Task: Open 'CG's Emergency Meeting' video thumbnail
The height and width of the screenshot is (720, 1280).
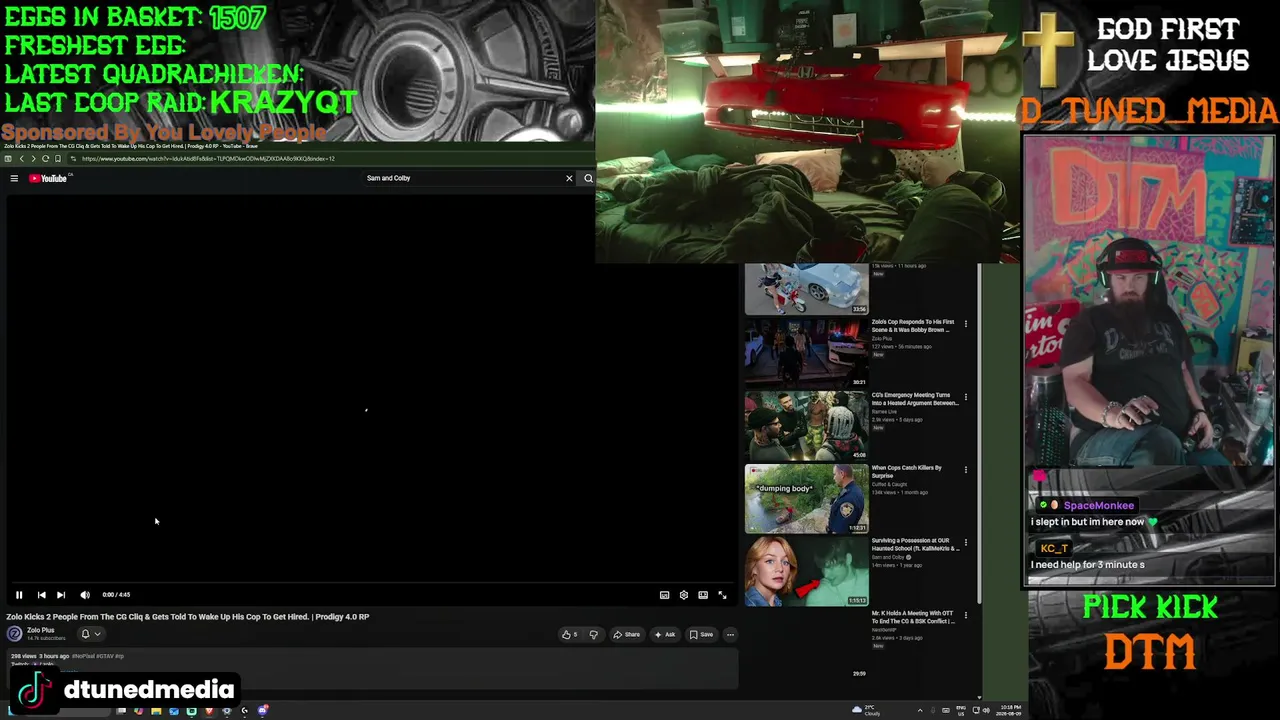Action: click(806, 425)
